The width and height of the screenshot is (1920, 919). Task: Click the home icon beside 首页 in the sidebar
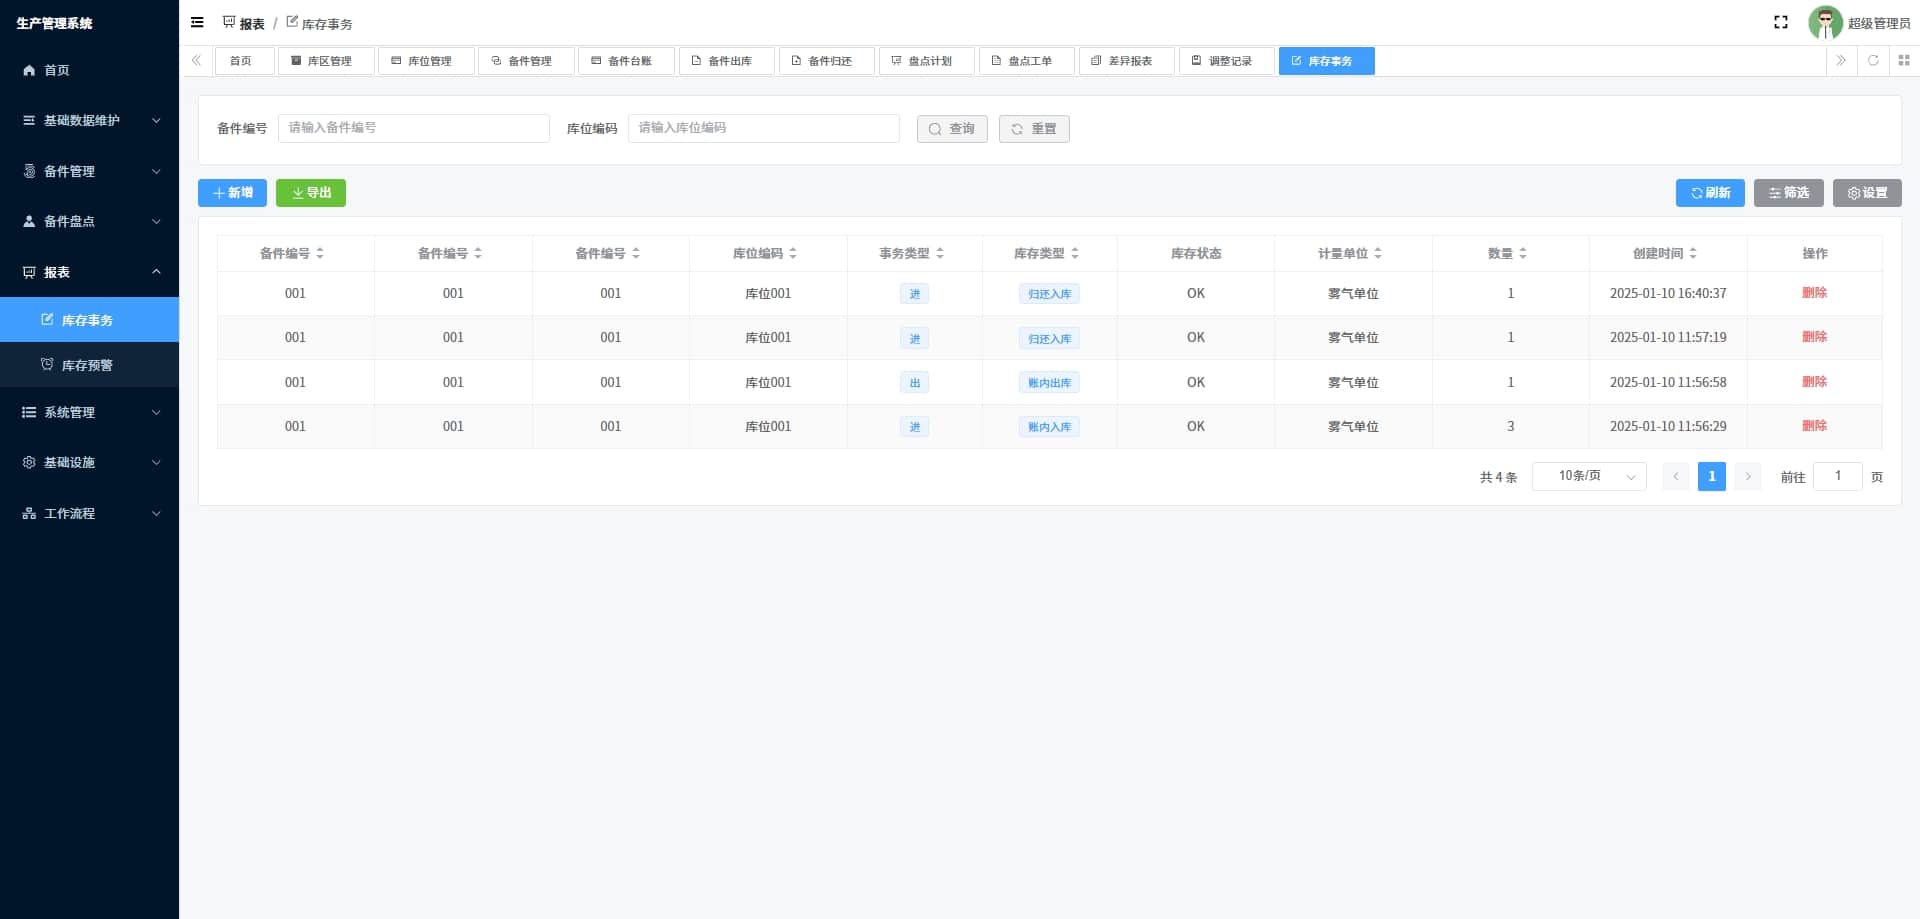(x=29, y=70)
